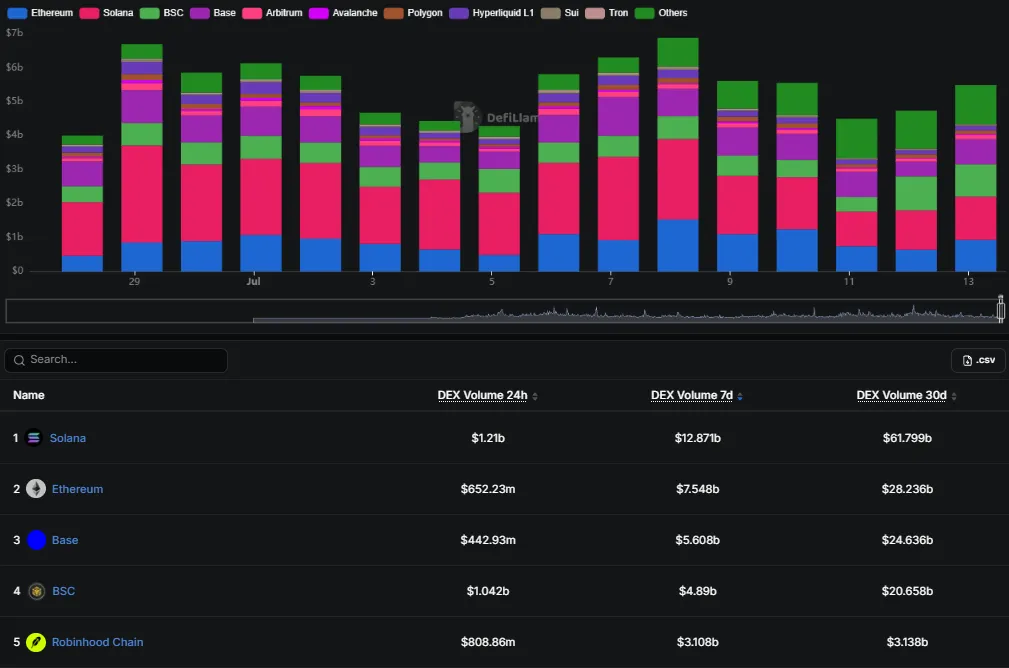The image size is (1009, 668).
Task: Click the Robinhood Chain logo icon
Action: (x=36, y=642)
